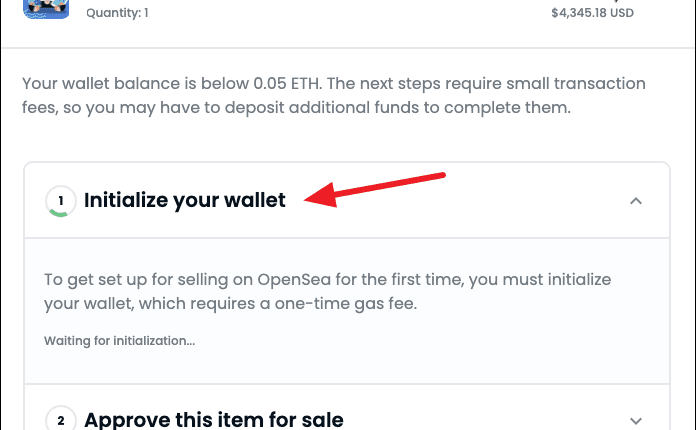Select the "Initialize your wallet" heading
696x430 pixels.
pyautogui.click(x=185, y=201)
